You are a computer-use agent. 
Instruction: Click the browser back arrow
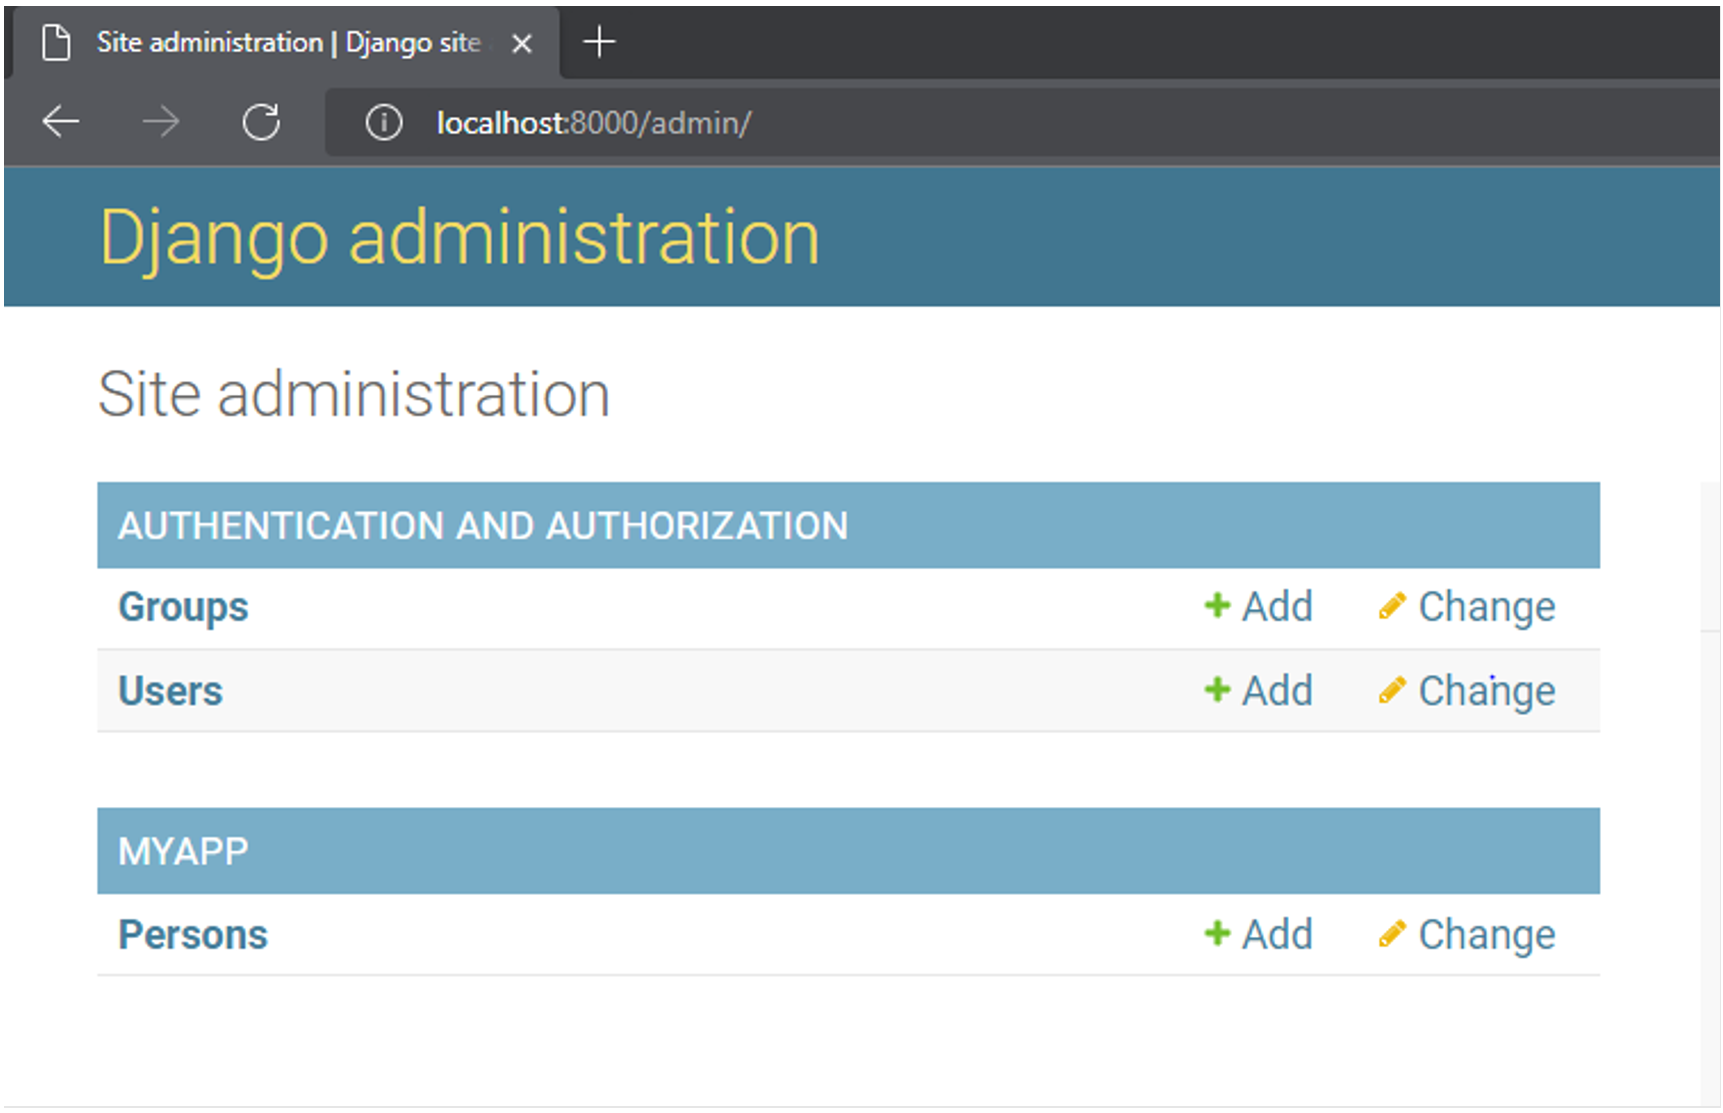point(61,122)
